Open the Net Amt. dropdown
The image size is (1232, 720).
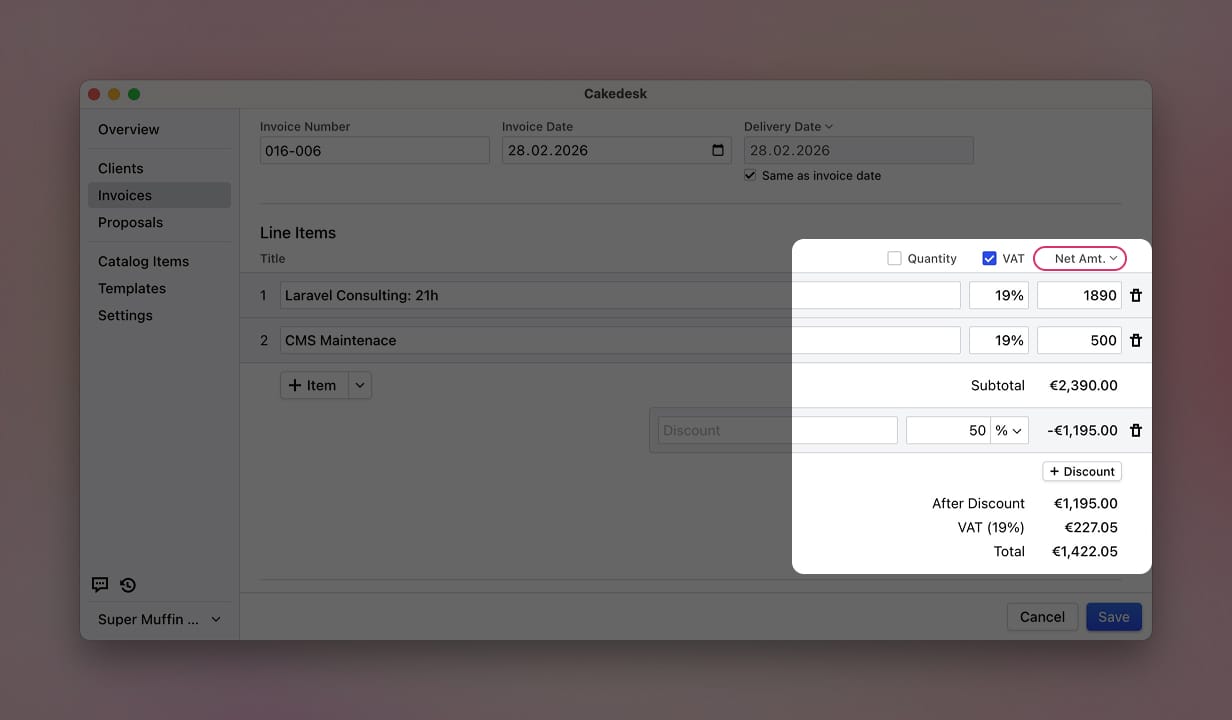point(1080,258)
